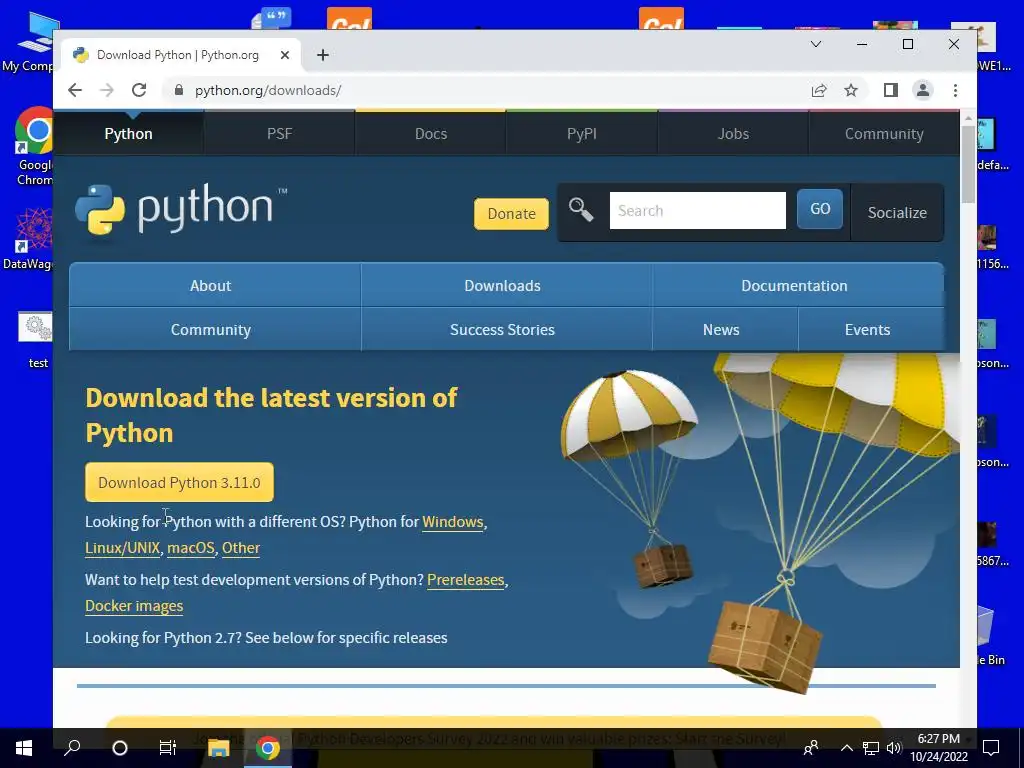The width and height of the screenshot is (1024, 768).
Task: Select the PyPI top nav tab
Action: 582,134
